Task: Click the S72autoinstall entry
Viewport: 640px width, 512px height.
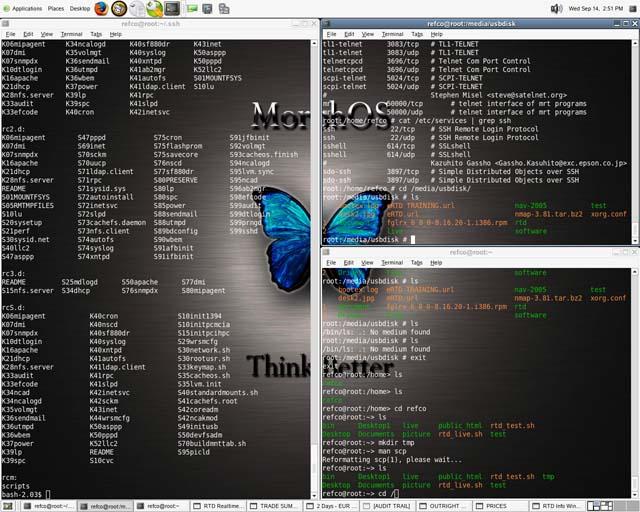Action: (x=105, y=197)
